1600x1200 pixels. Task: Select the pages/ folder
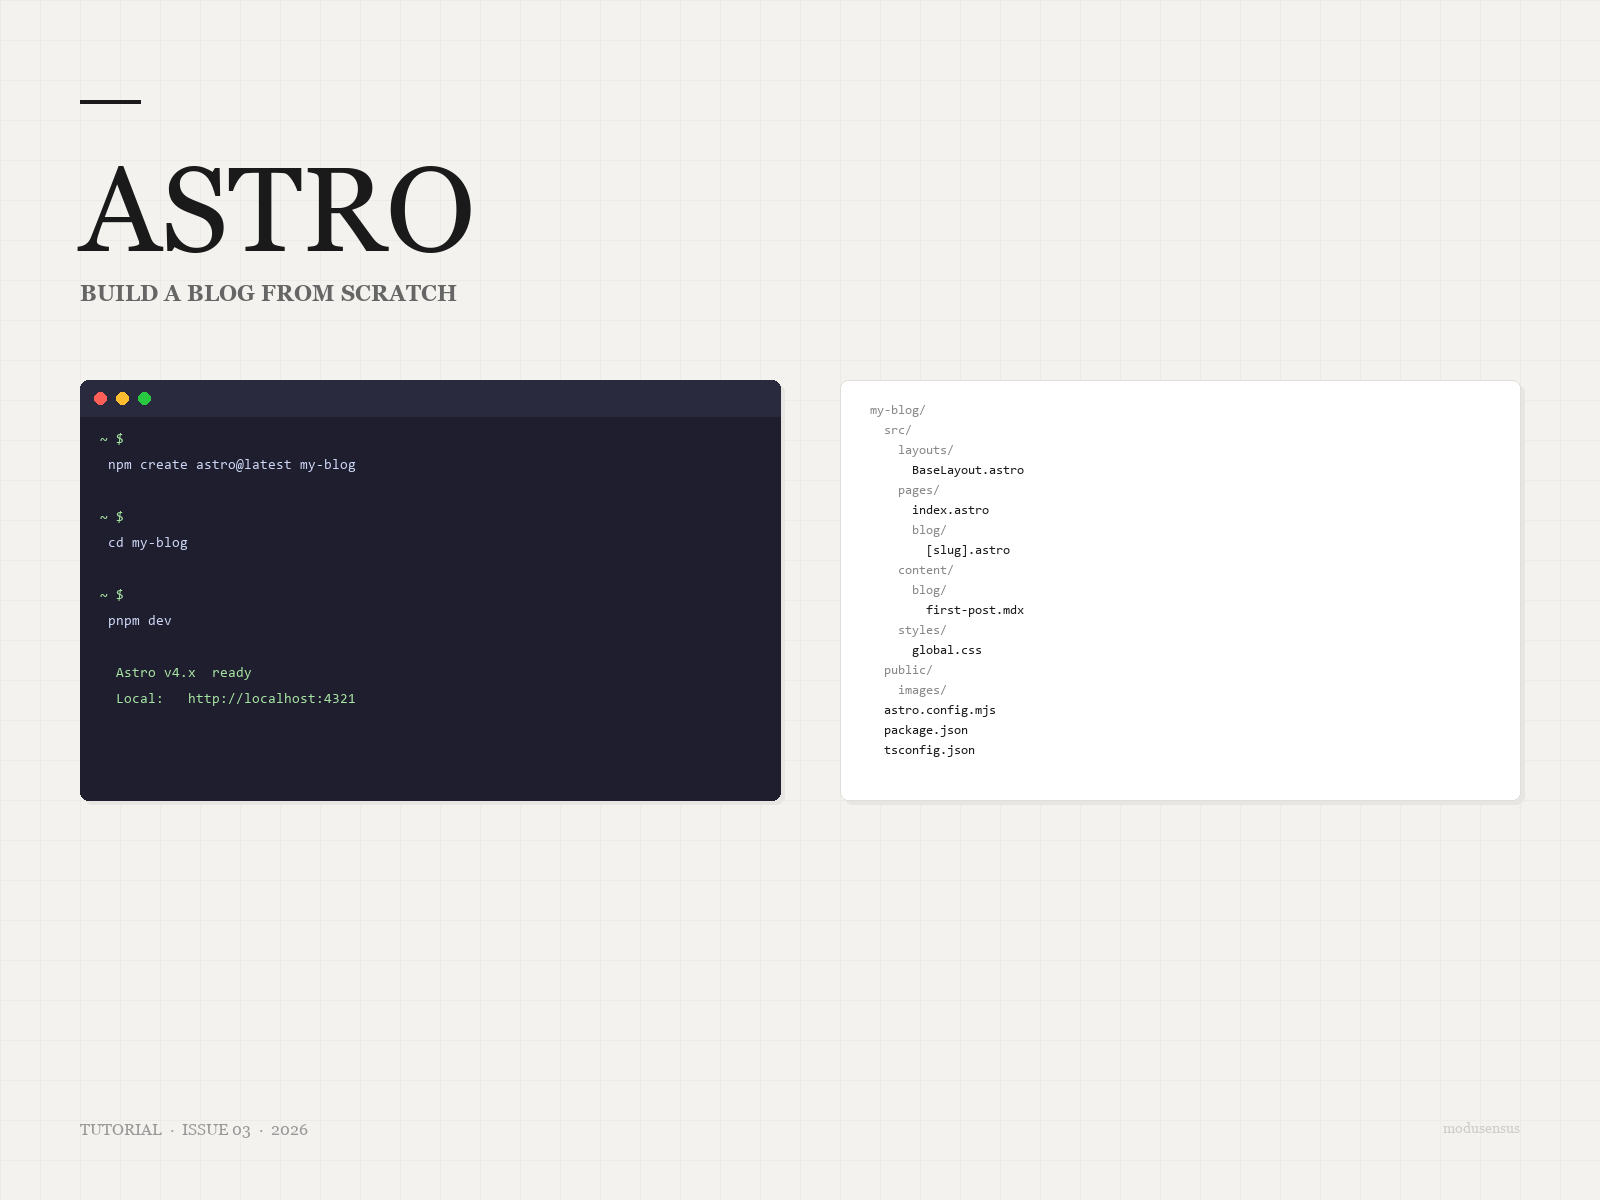(x=919, y=490)
